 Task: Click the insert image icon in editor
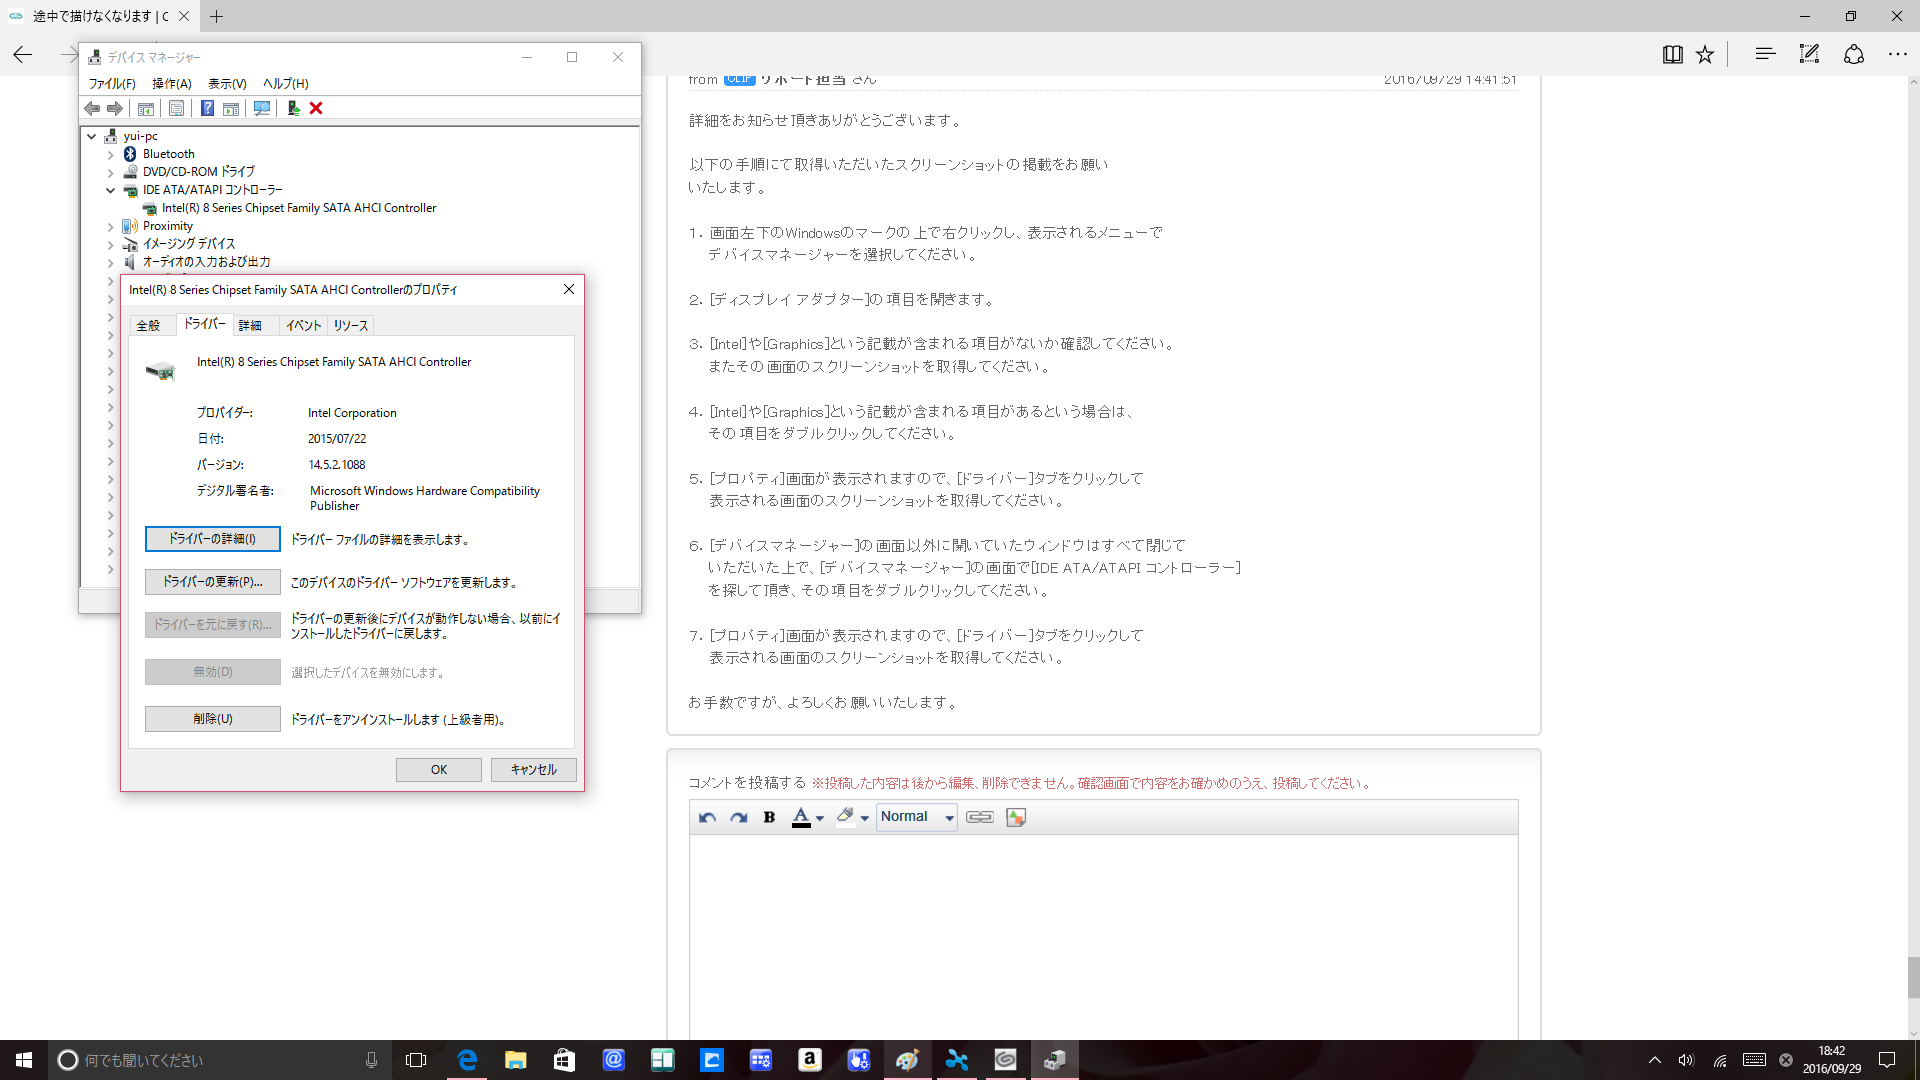point(1016,817)
